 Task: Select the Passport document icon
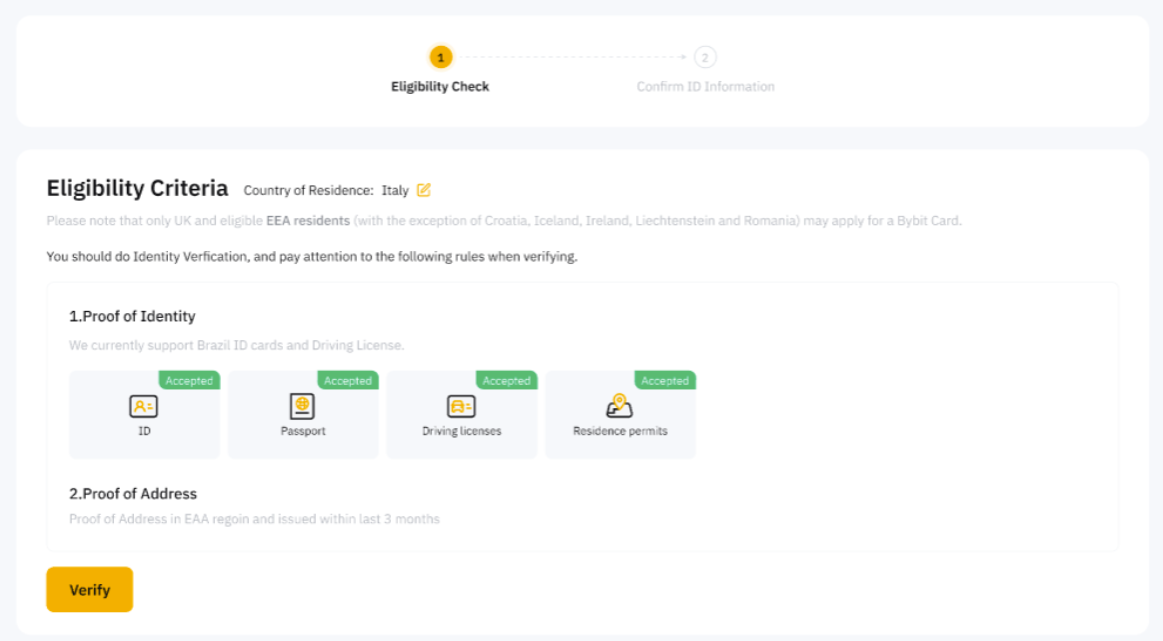(303, 406)
